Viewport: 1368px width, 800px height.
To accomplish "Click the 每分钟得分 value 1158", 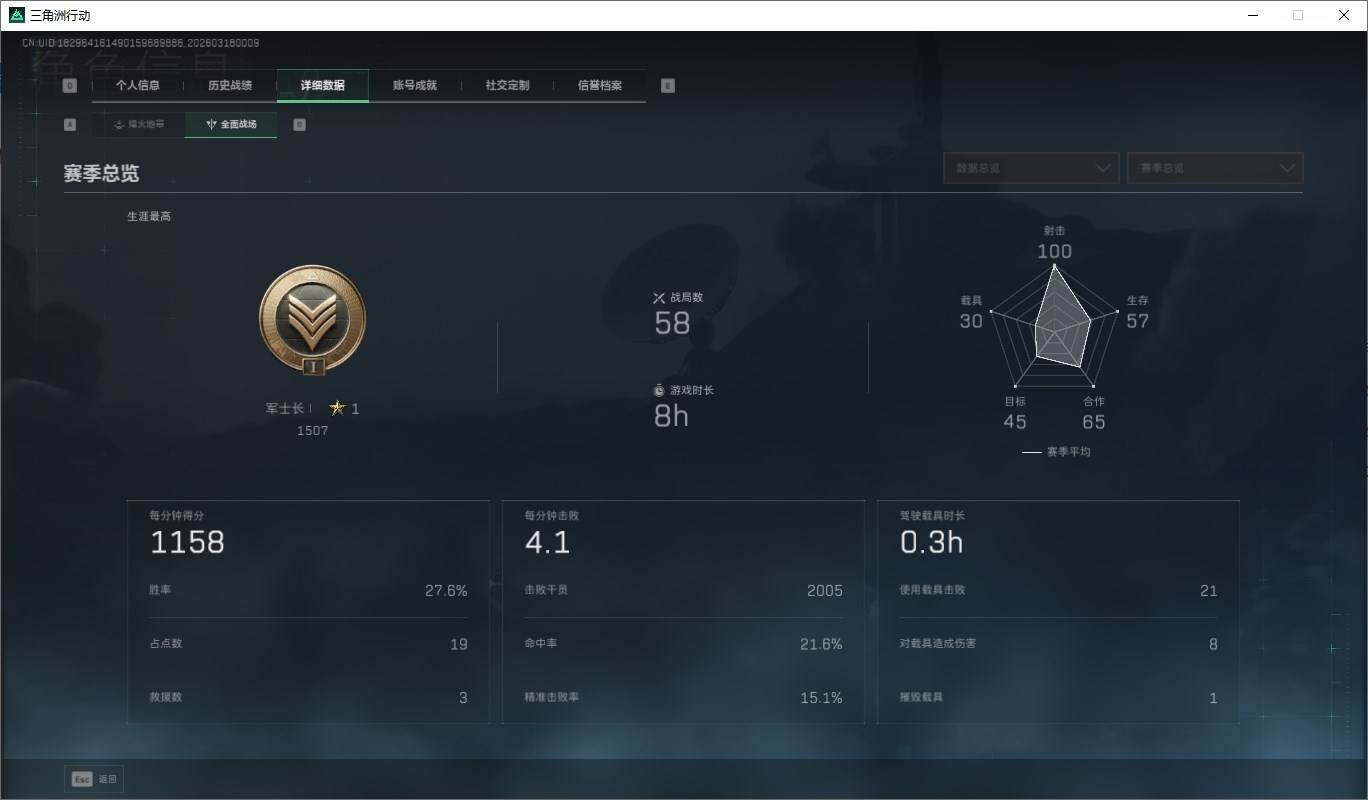I will [188, 543].
